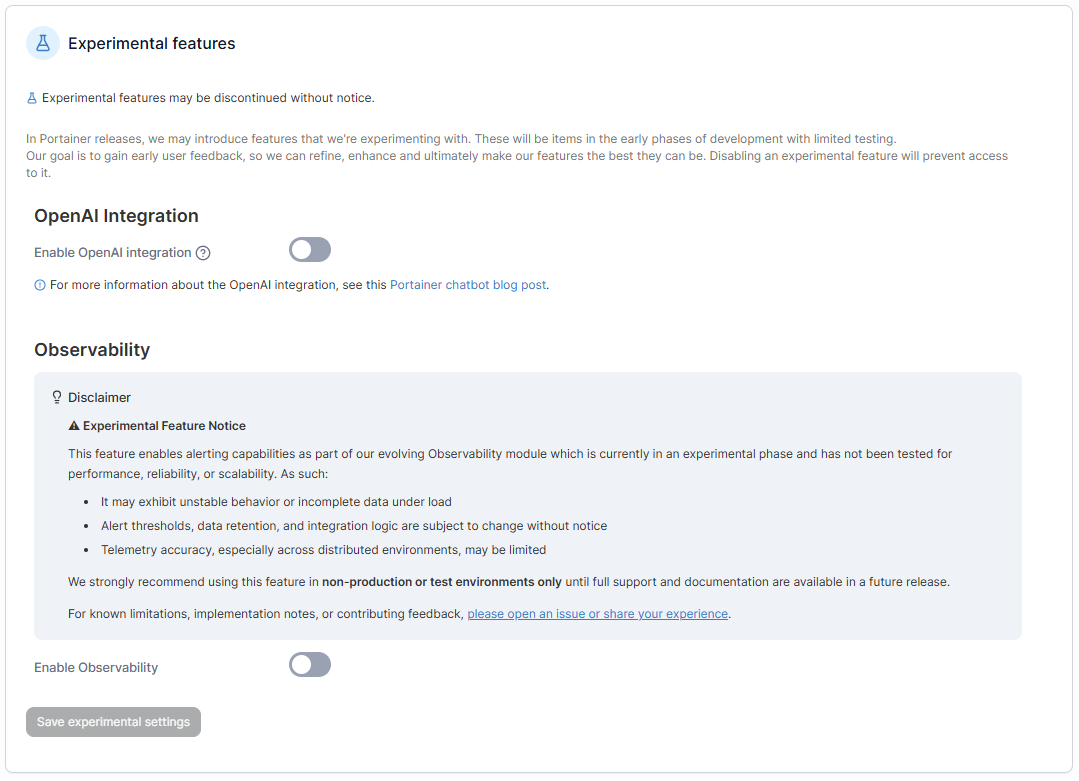Click the OpenAI Integration section heading
Screen dimensions: 1079x781
tap(116, 216)
